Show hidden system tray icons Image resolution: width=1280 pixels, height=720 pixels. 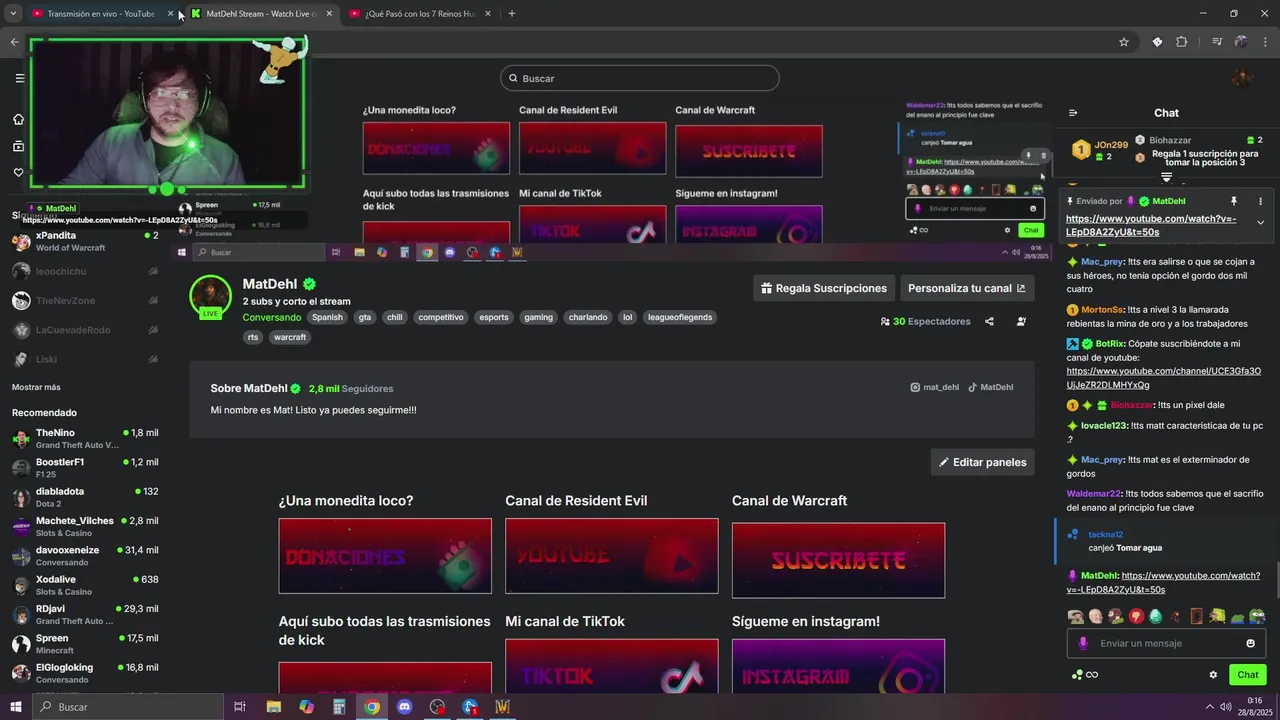click(x=1209, y=707)
